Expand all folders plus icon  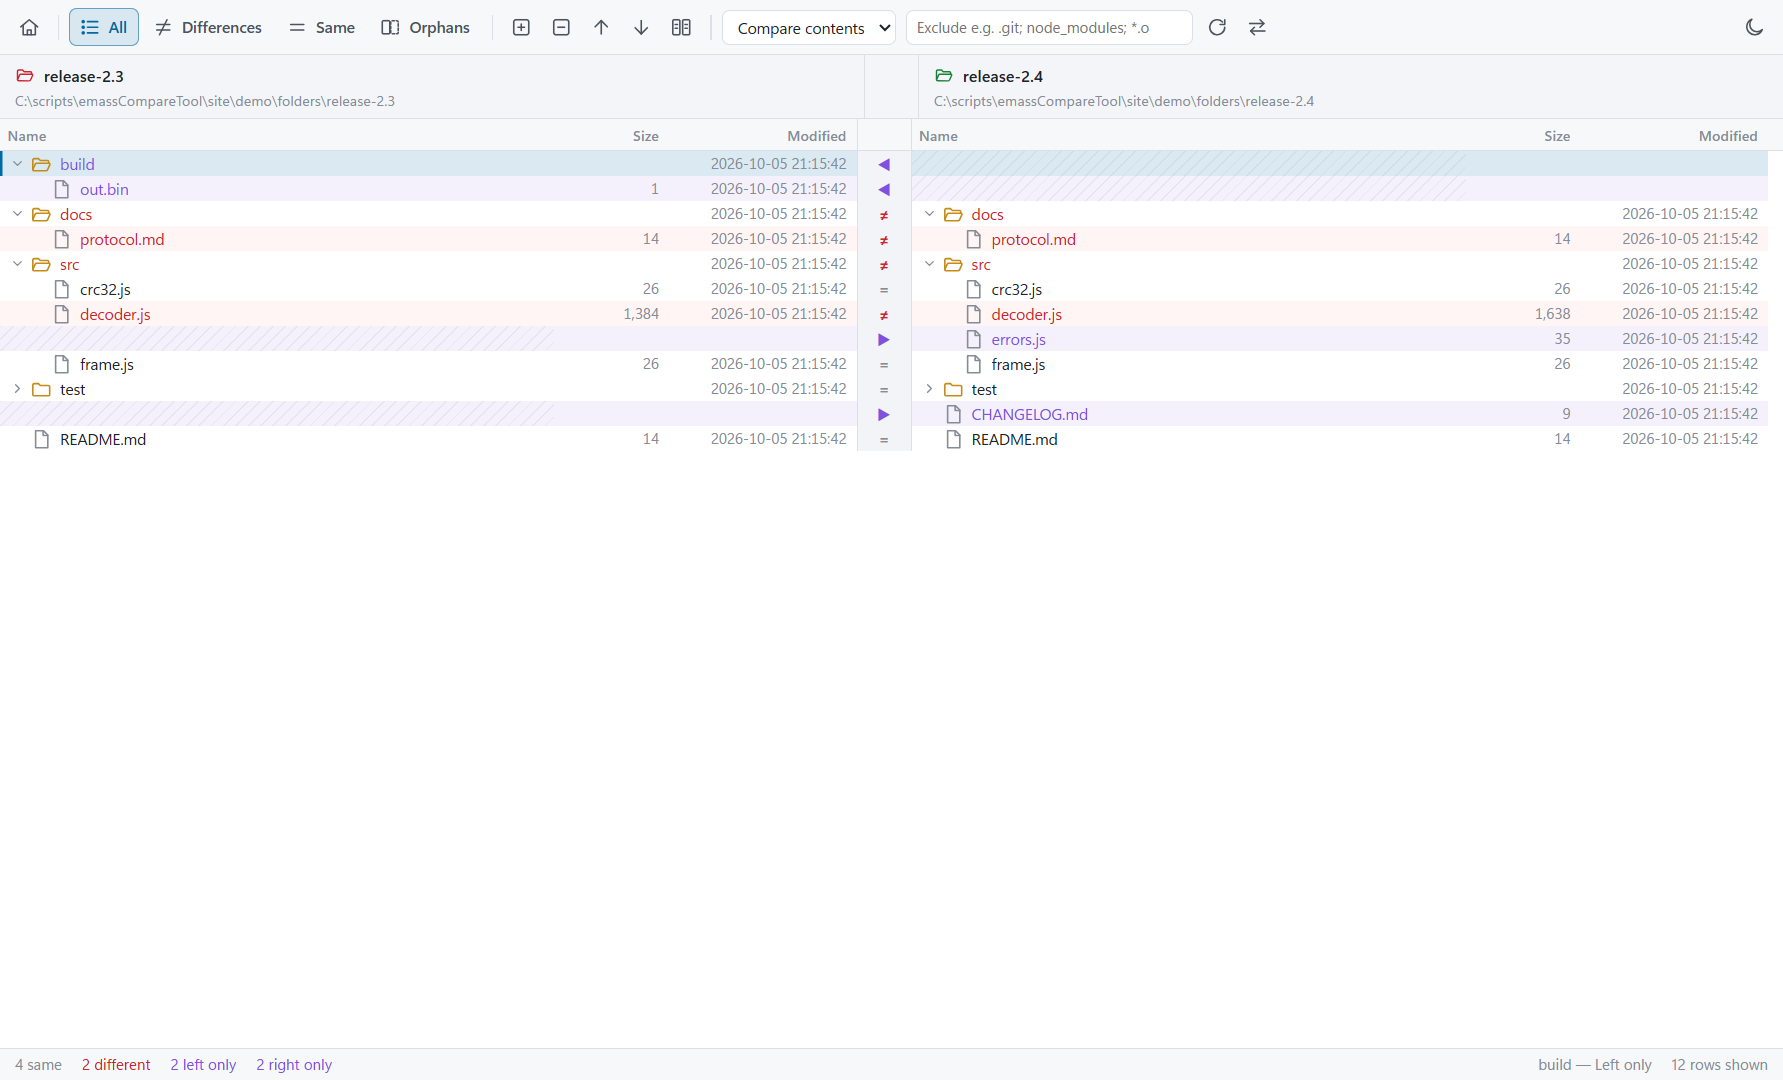coord(521,27)
